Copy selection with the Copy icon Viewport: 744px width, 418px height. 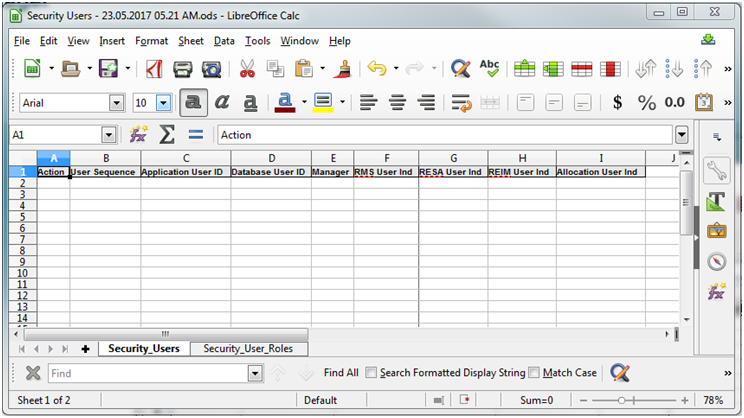275,69
